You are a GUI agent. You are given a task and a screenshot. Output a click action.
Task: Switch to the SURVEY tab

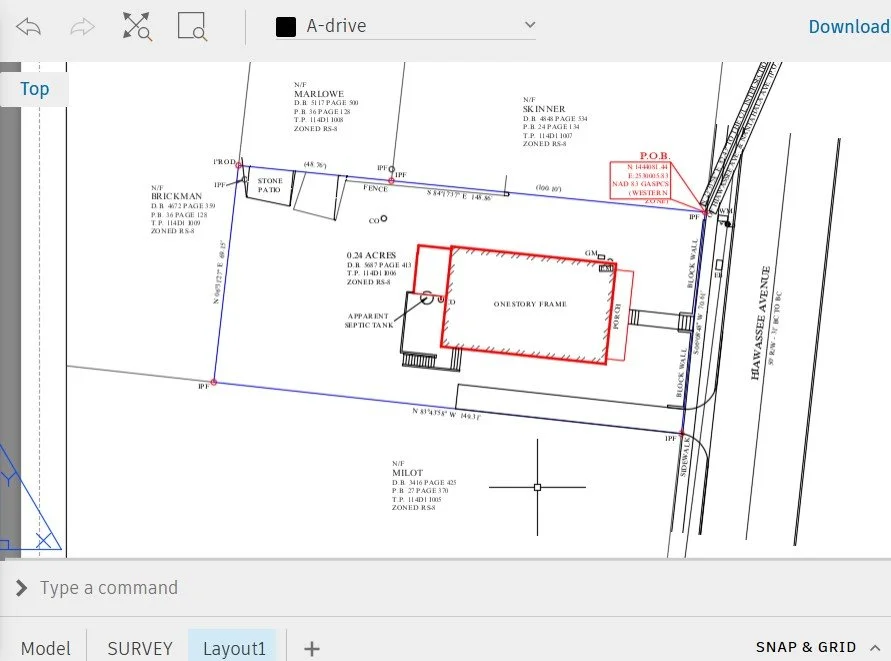(x=139, y=648)
